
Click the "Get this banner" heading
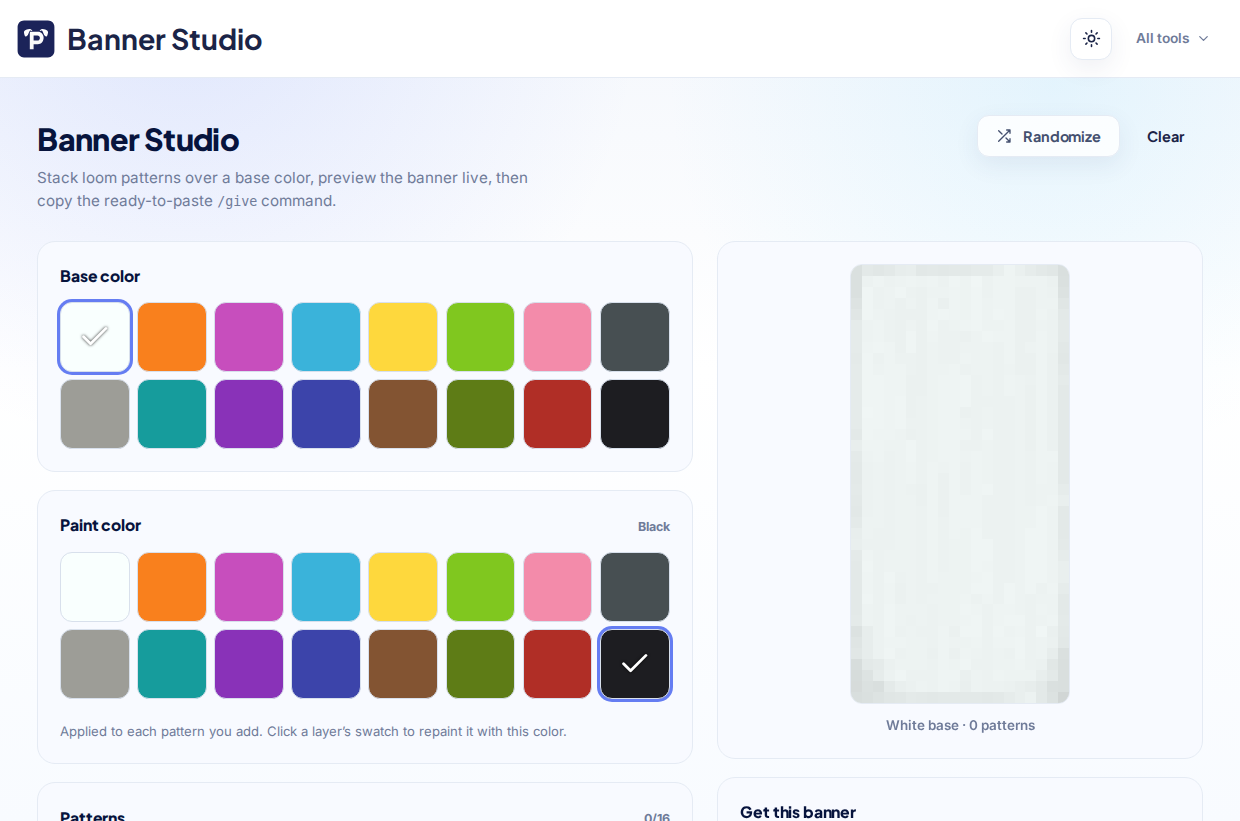[798, 812]
